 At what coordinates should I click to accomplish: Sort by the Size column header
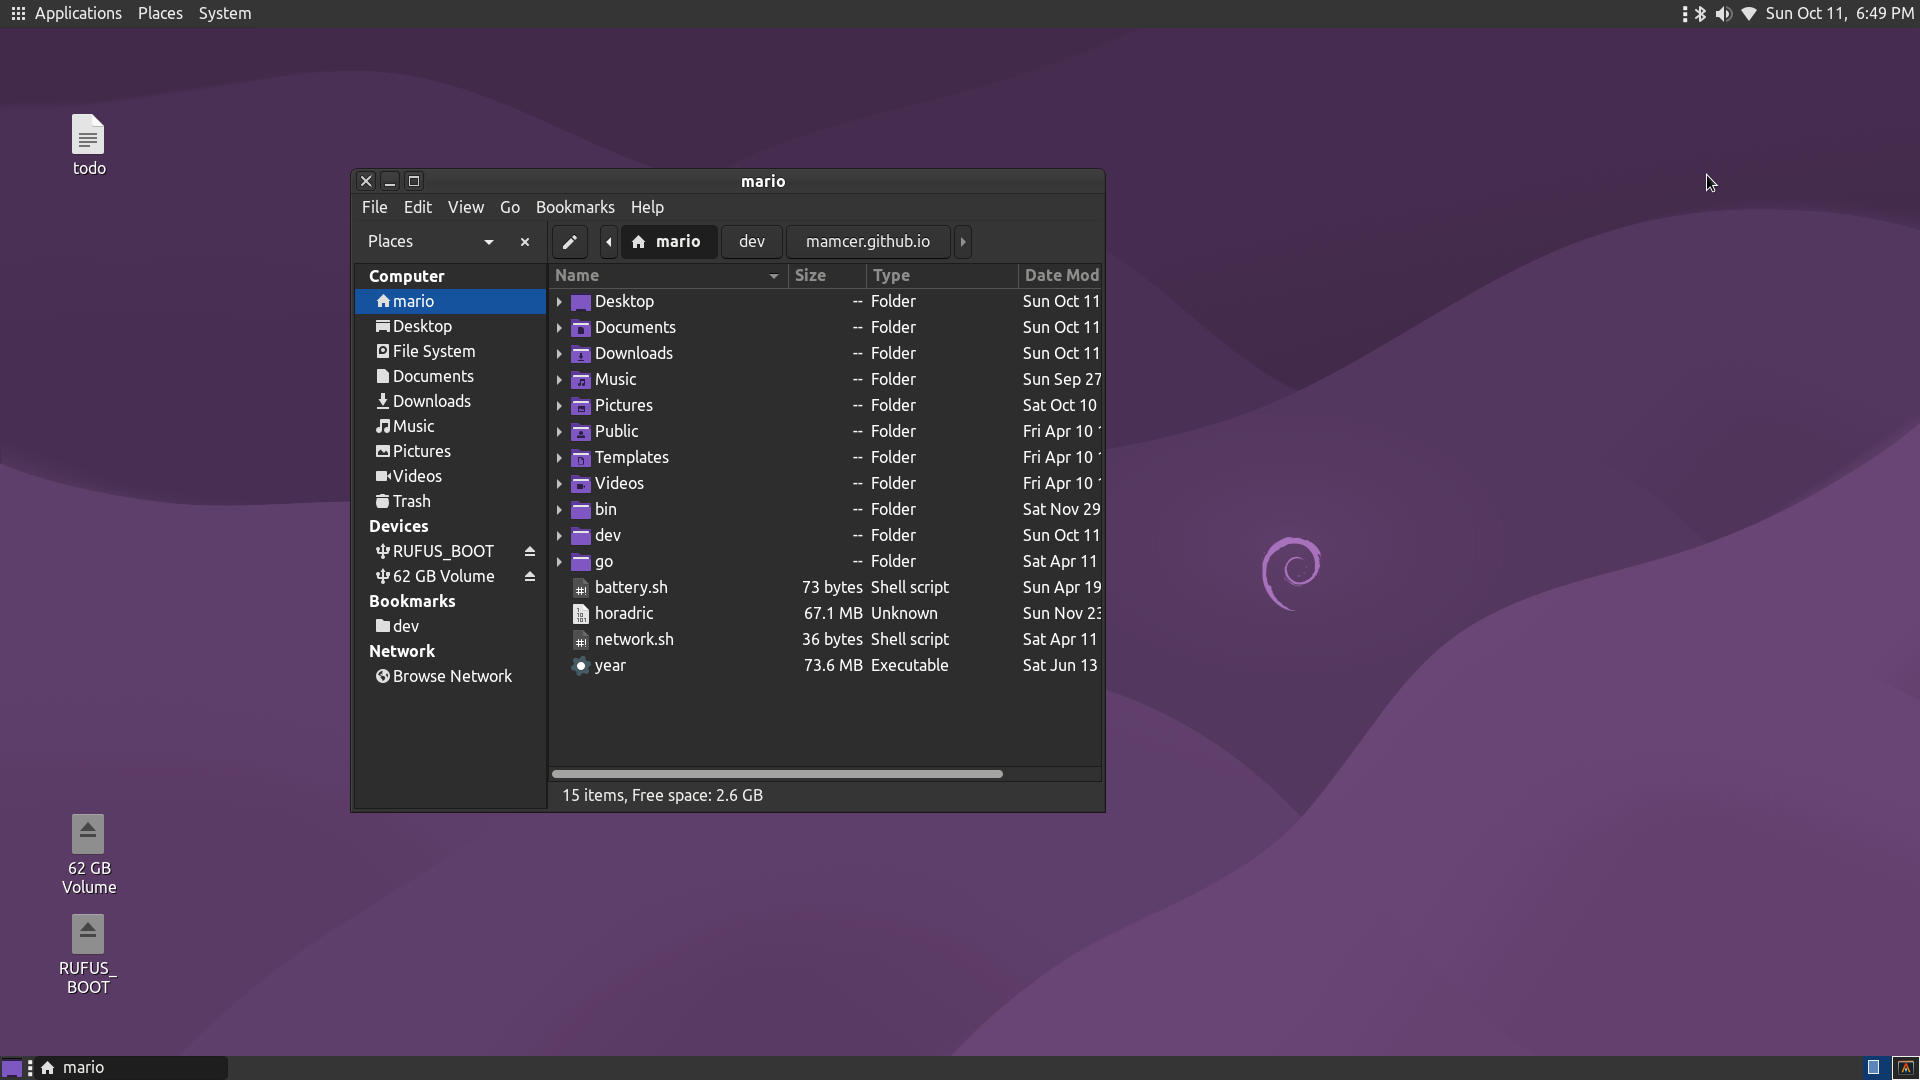coord(827,276)
